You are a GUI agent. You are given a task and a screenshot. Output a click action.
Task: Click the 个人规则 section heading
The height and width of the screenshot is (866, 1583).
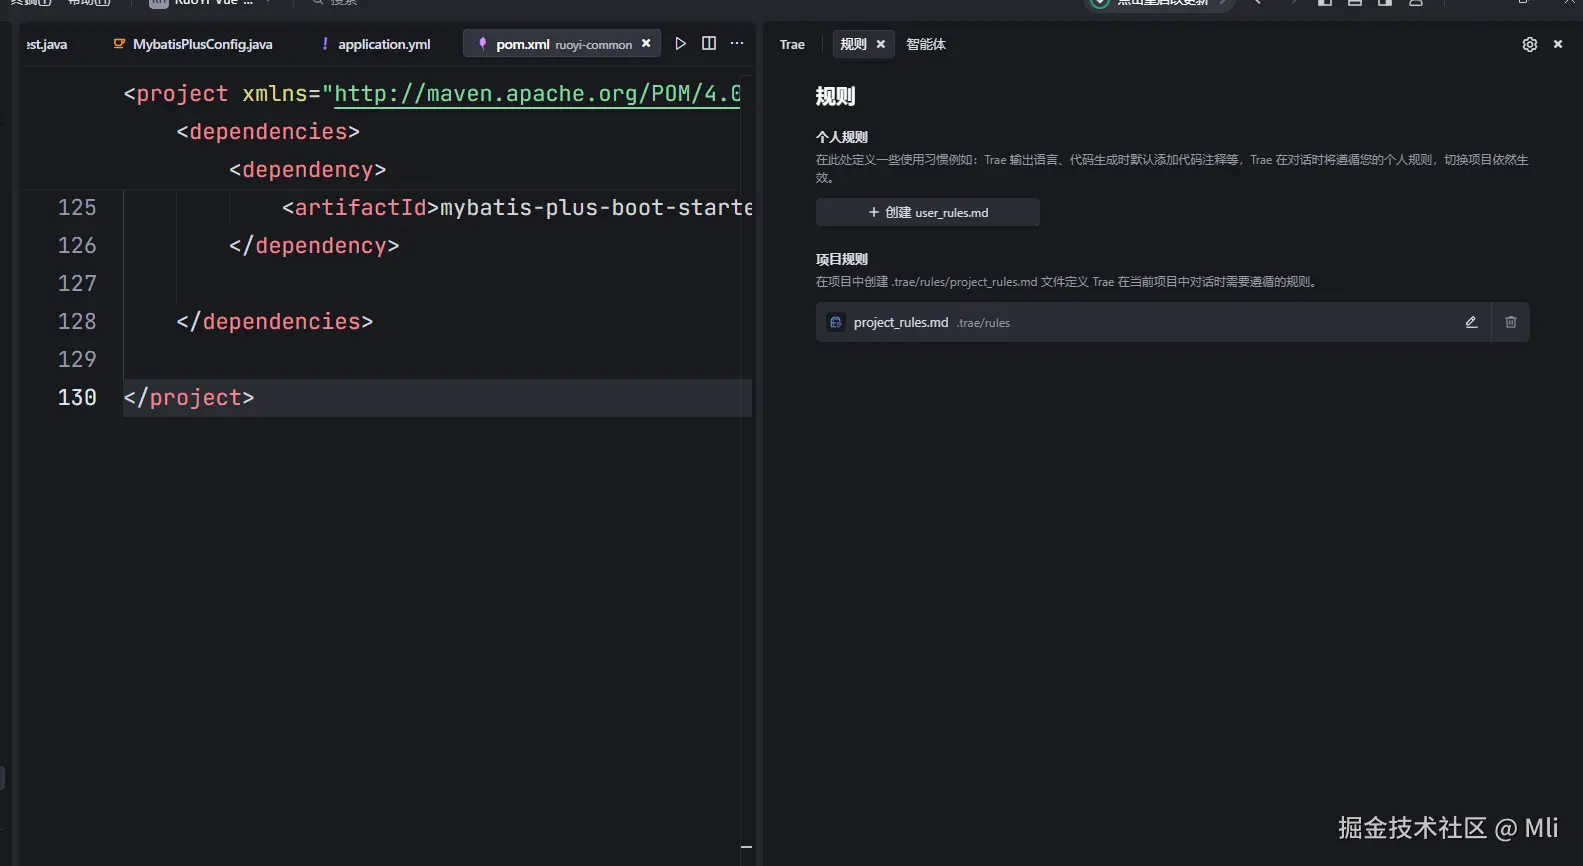(842, 137)
